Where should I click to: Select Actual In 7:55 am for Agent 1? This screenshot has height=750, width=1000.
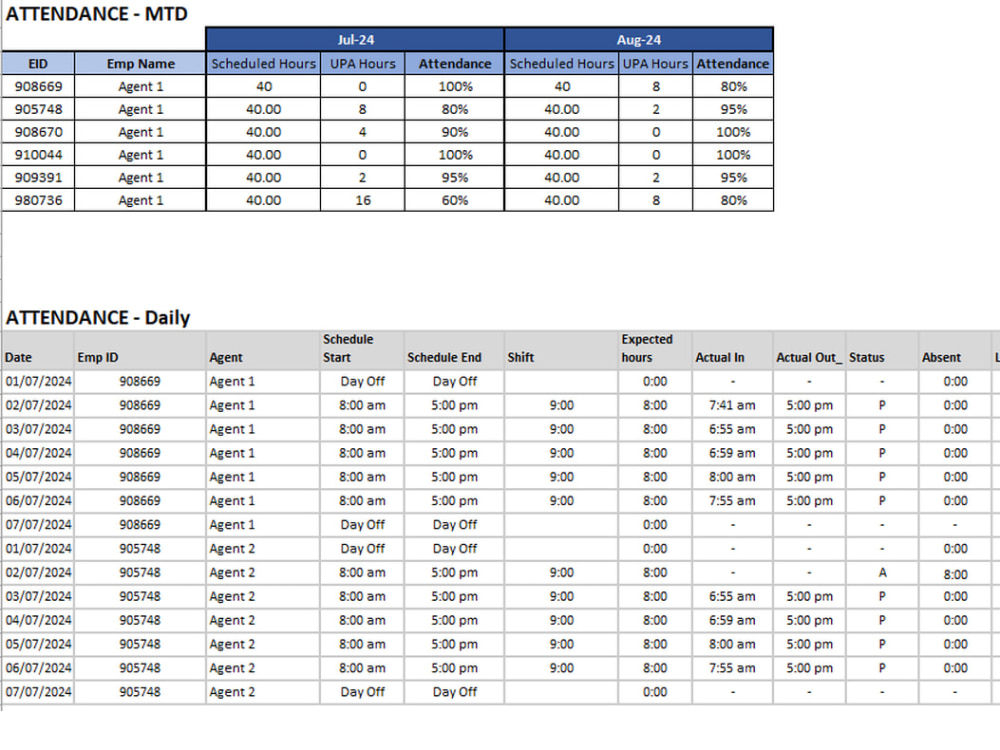(x=732, y=501)
